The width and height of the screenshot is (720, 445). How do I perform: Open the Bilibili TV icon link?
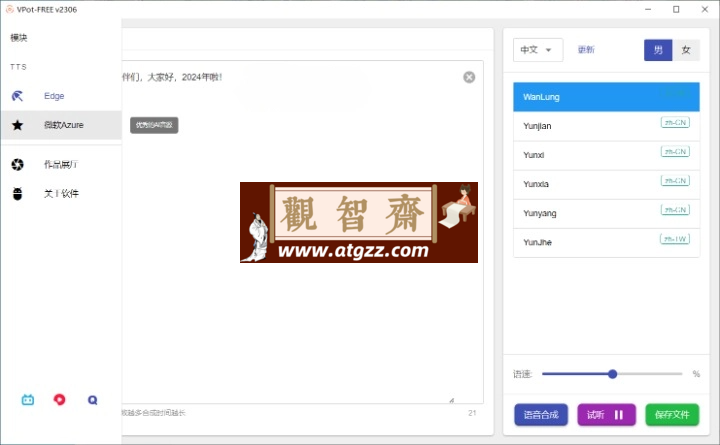pyautogui.click(x=28, y=400)
